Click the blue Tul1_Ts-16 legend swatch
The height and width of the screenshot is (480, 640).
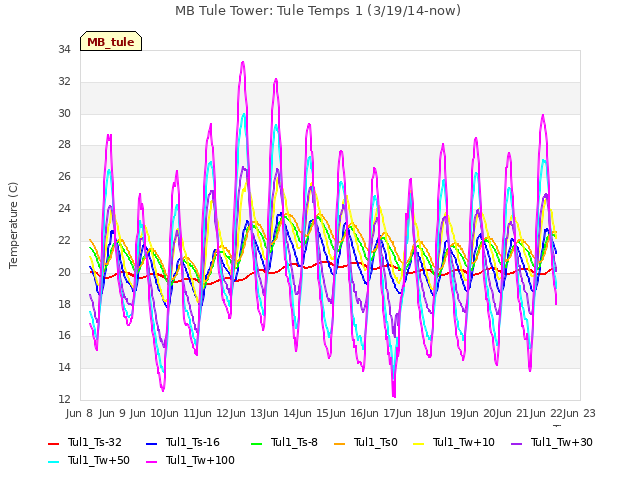[151, 443]
